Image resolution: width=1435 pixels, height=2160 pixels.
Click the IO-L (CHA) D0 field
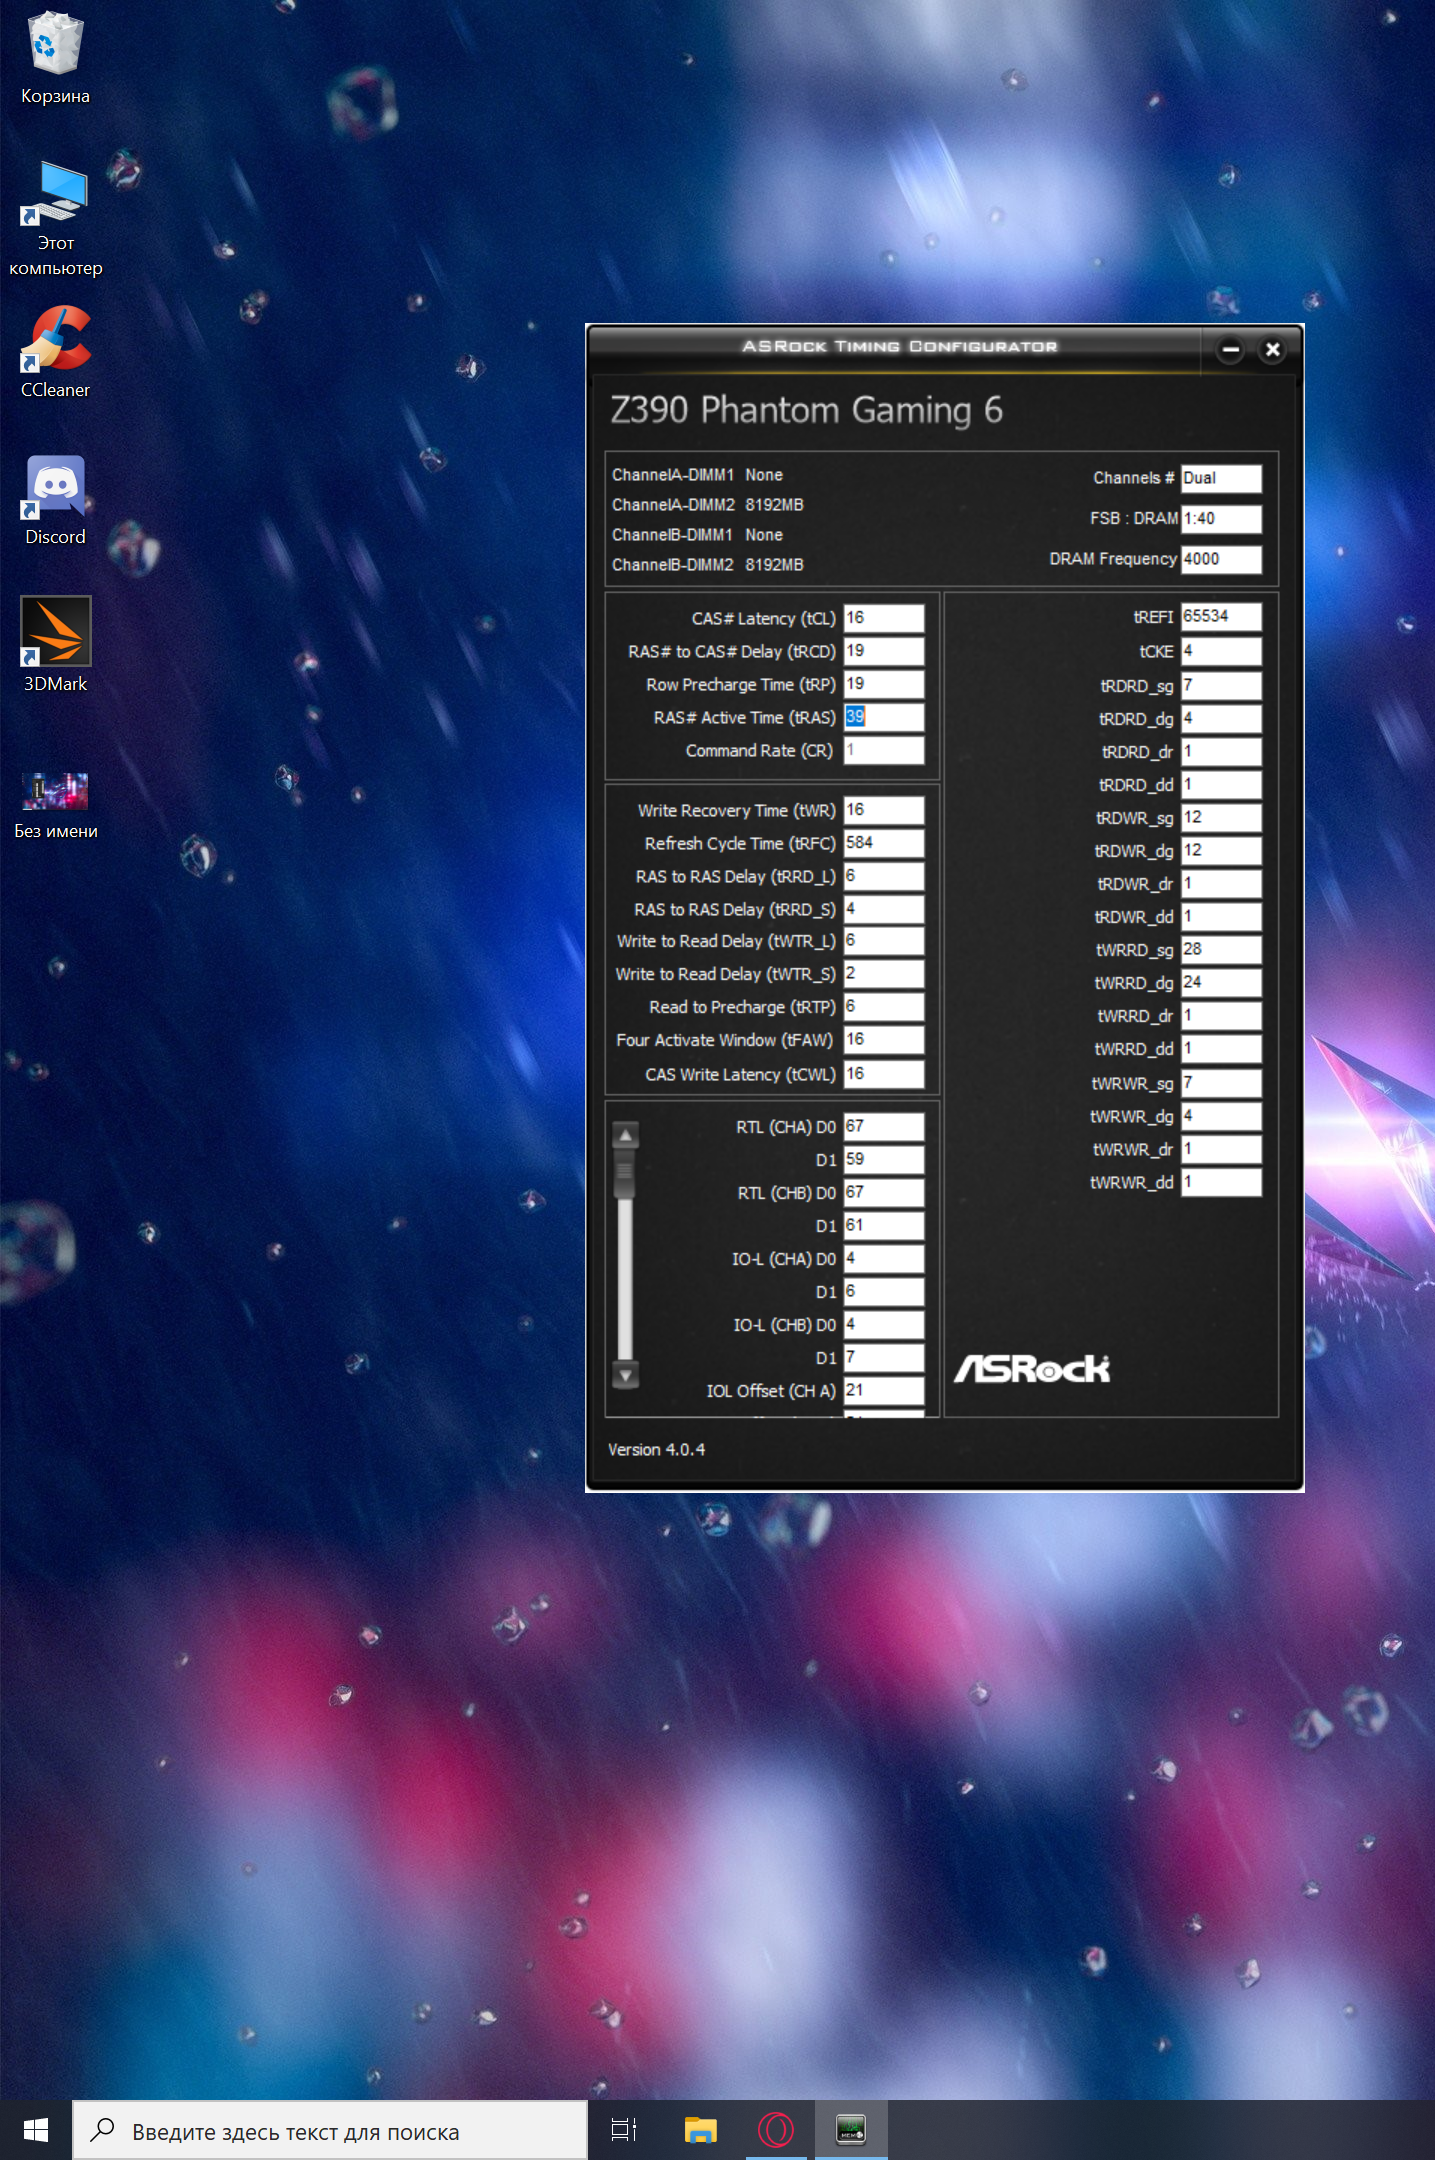click(x=883, y=1259)
